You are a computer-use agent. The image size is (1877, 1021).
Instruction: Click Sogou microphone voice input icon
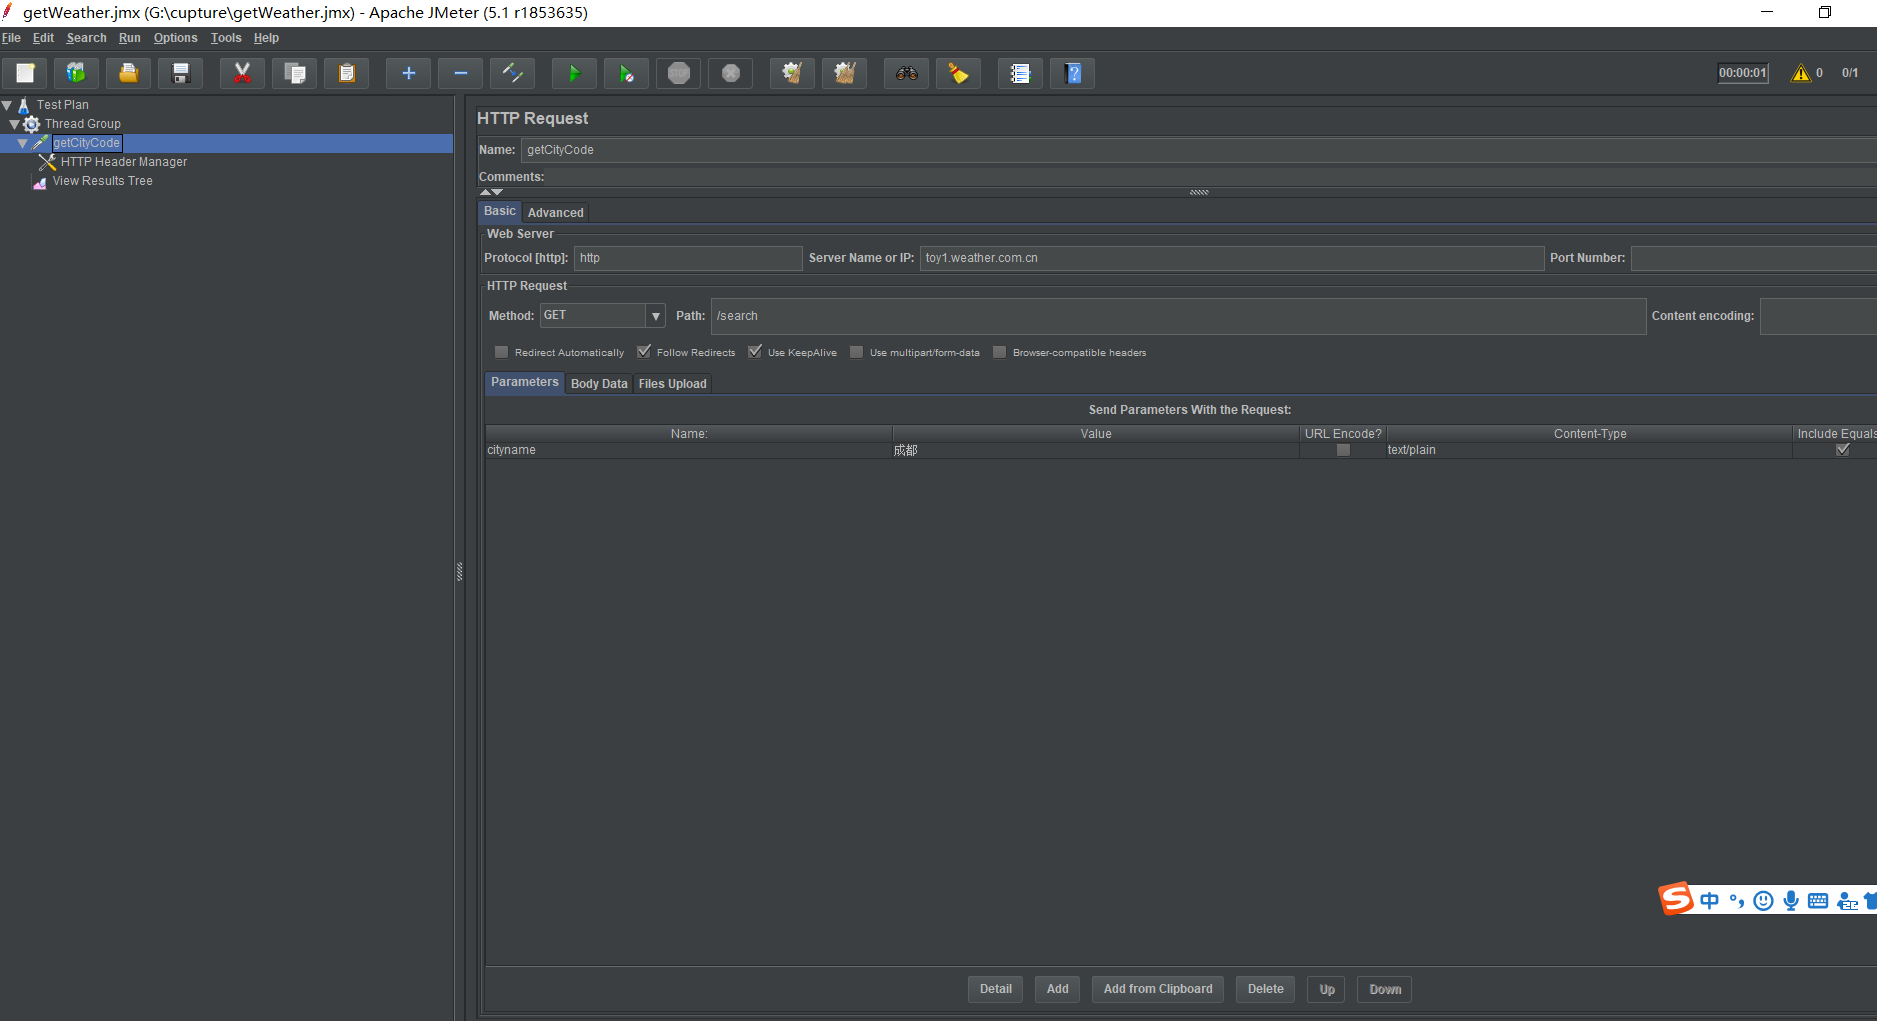(x=1791, y=900)
